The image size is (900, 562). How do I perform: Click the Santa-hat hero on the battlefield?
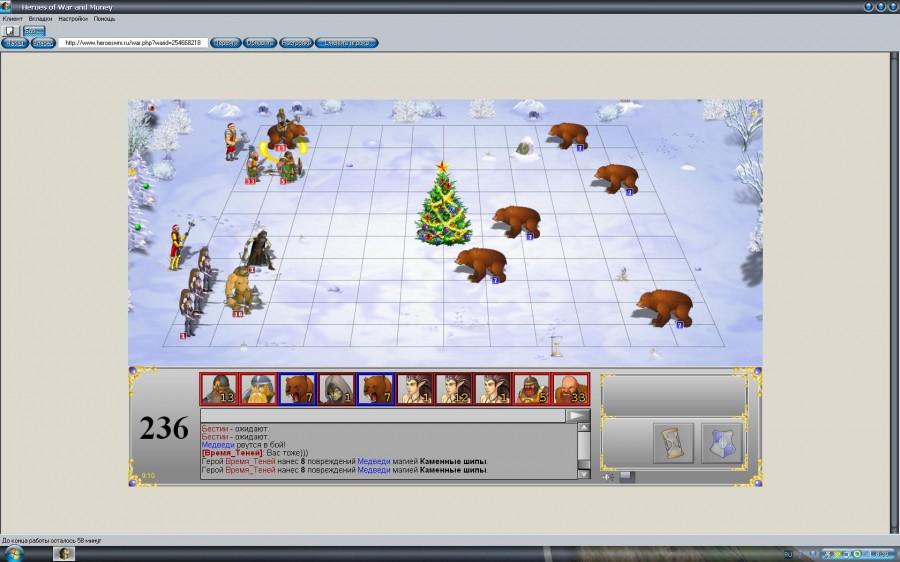point(232,141)
